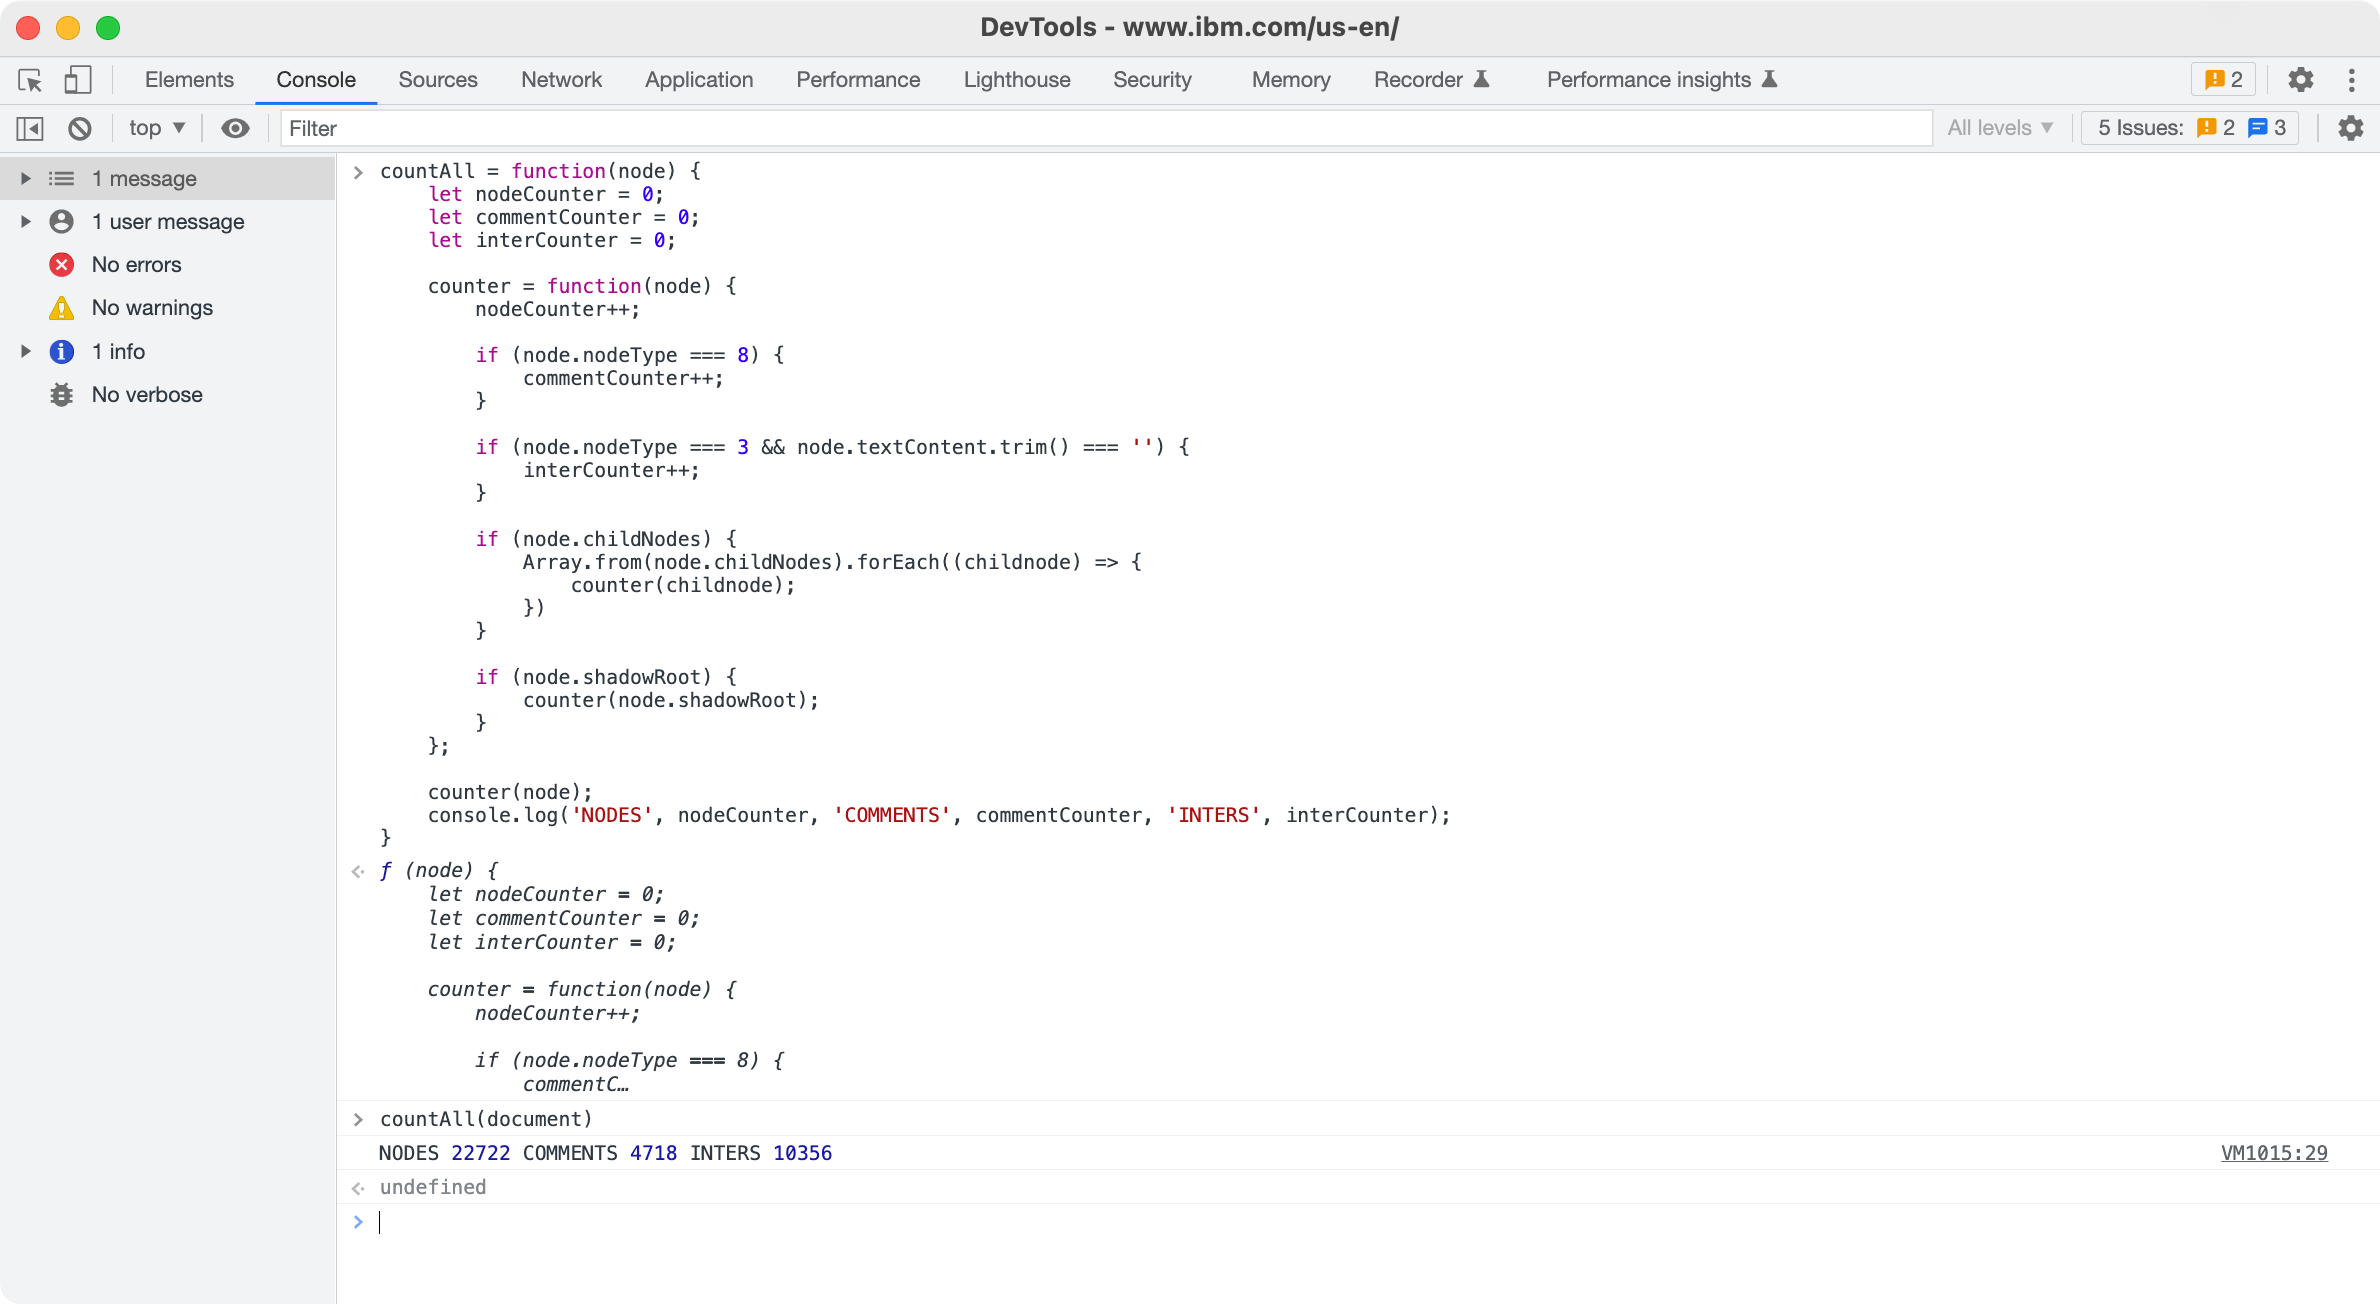Create a live expression with the eye icon
This screenshot has height=1304, width=2380.
236,128
